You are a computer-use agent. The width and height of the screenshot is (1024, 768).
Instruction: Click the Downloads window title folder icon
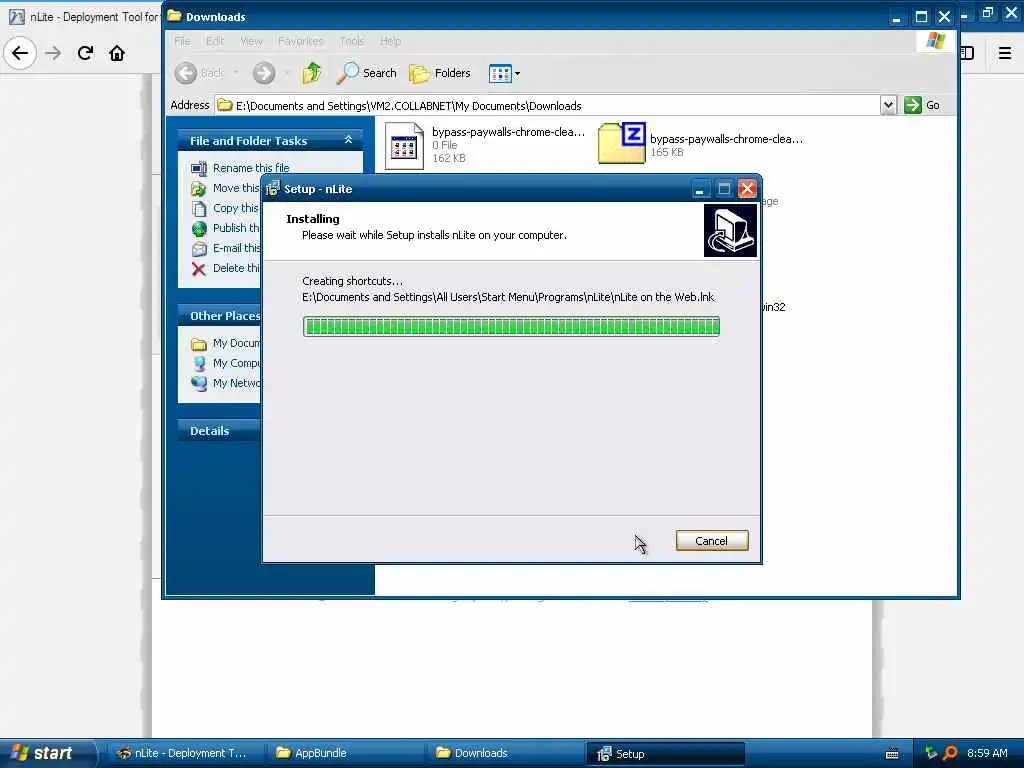click(174, 16)
